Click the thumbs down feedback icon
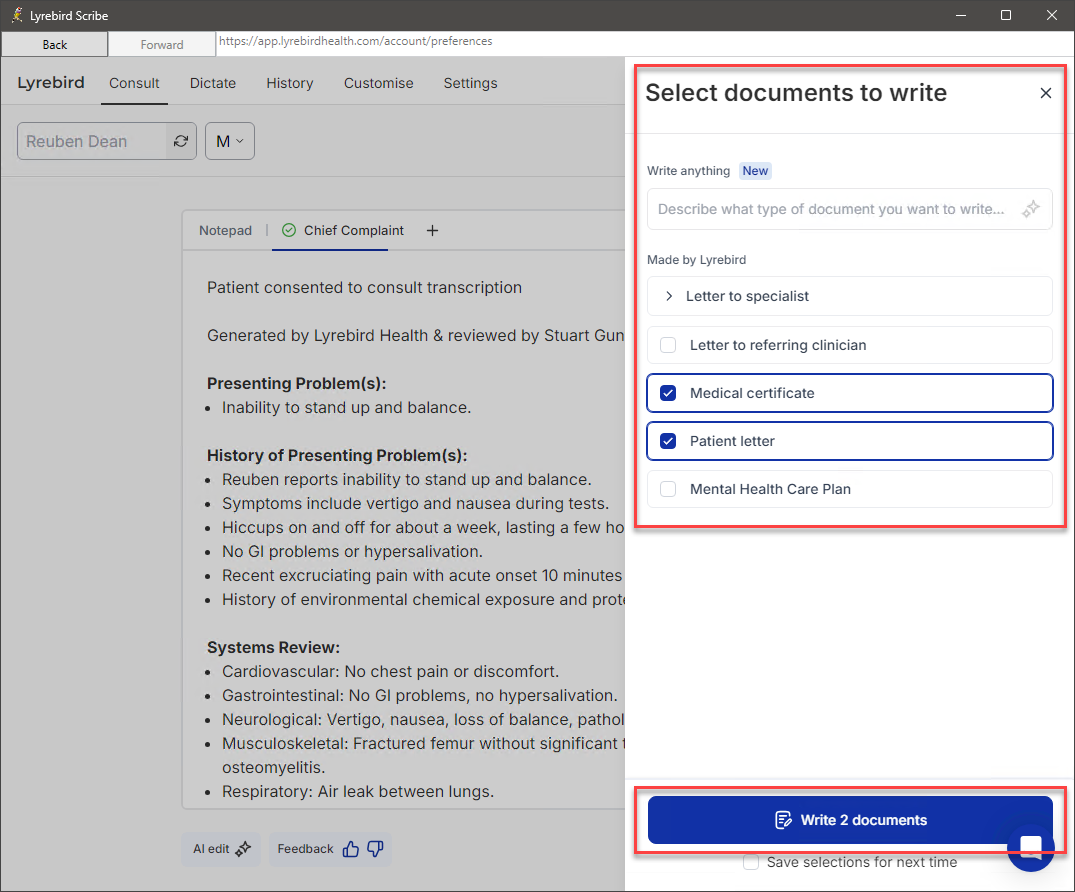This screenshot has height=892, width=1075. coord(375,849)
